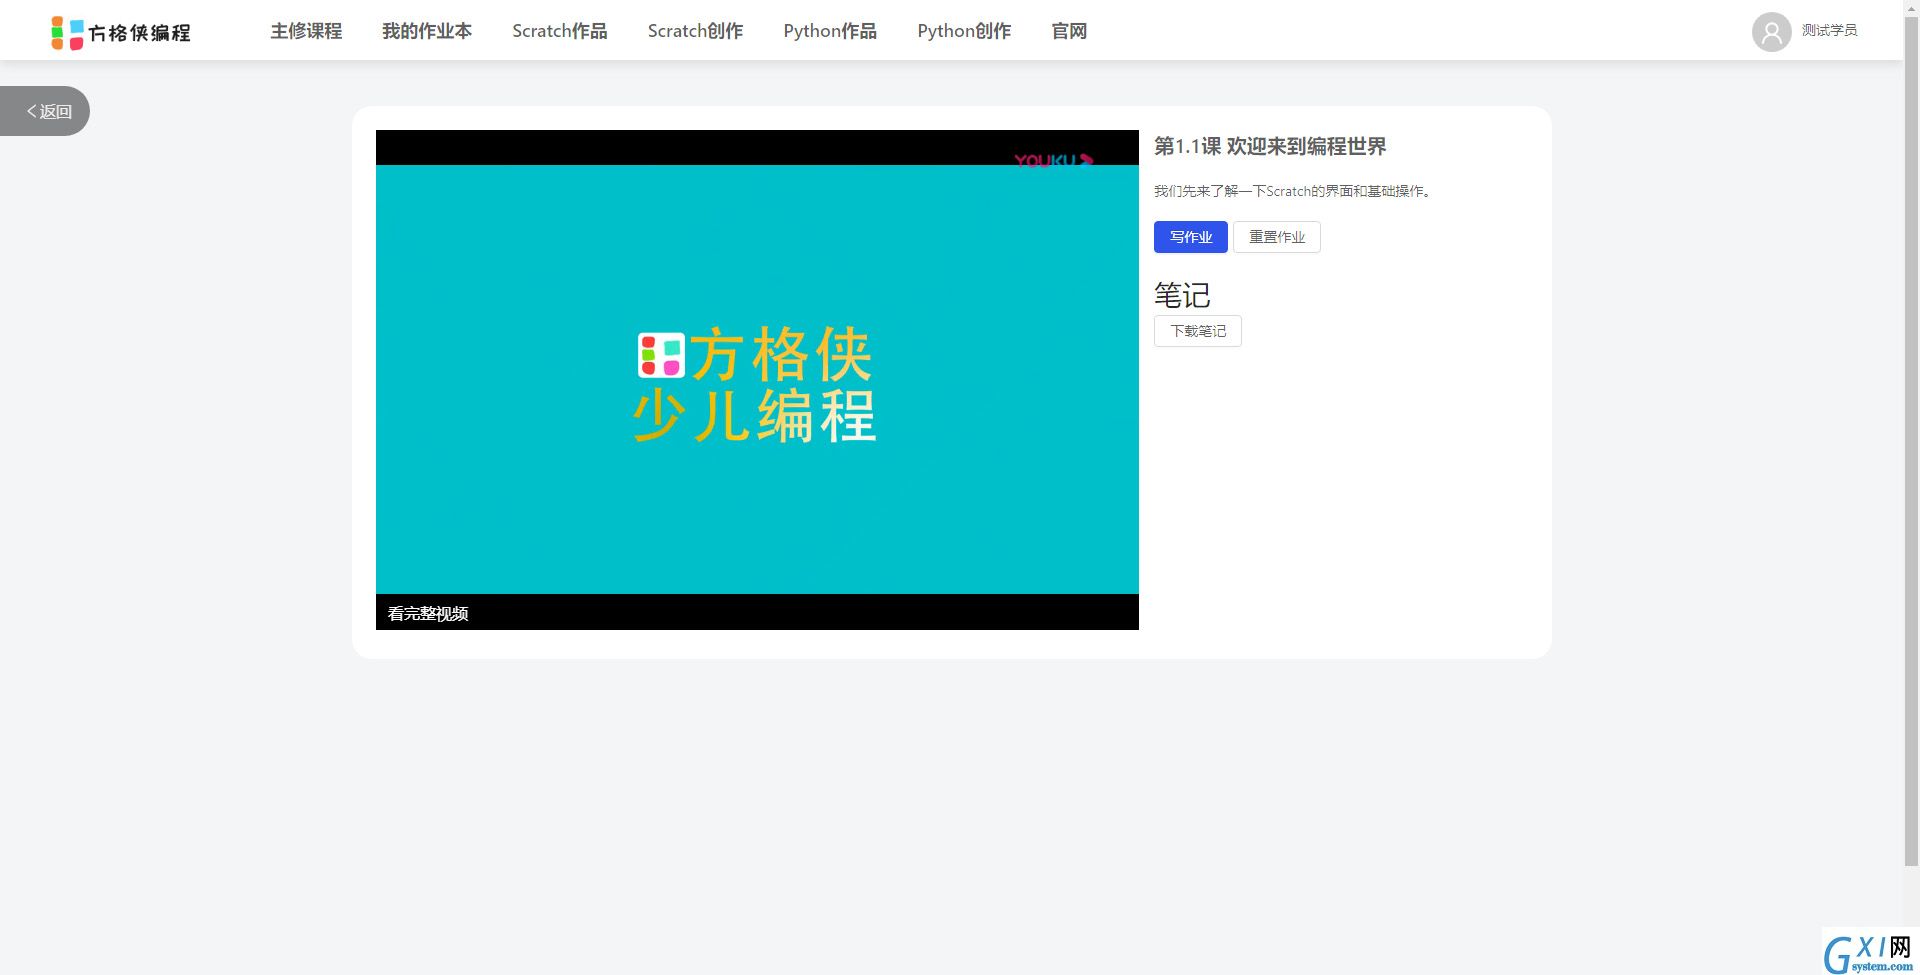Open the 主修课程 menu item
The image size is (1920, 975).
pos(306,31)
